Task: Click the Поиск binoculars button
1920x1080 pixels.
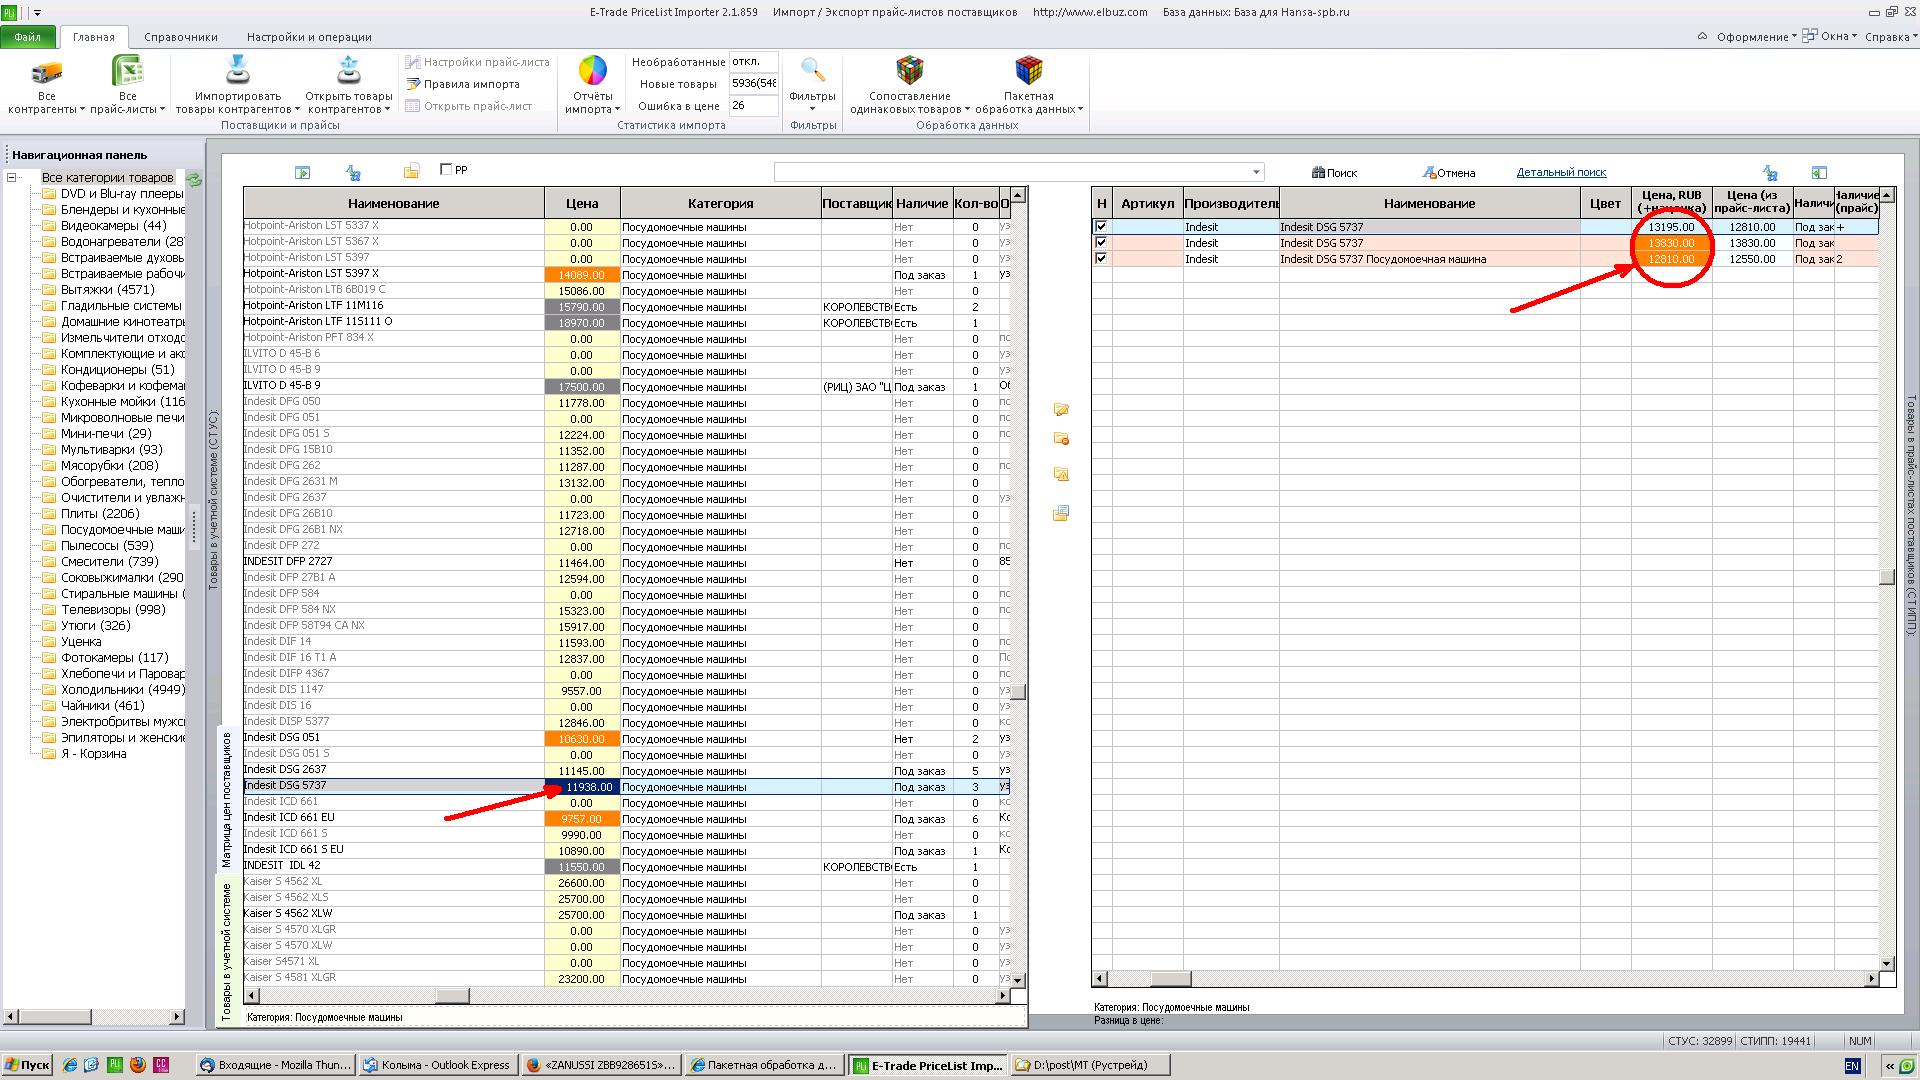Action: point(1335,173)
